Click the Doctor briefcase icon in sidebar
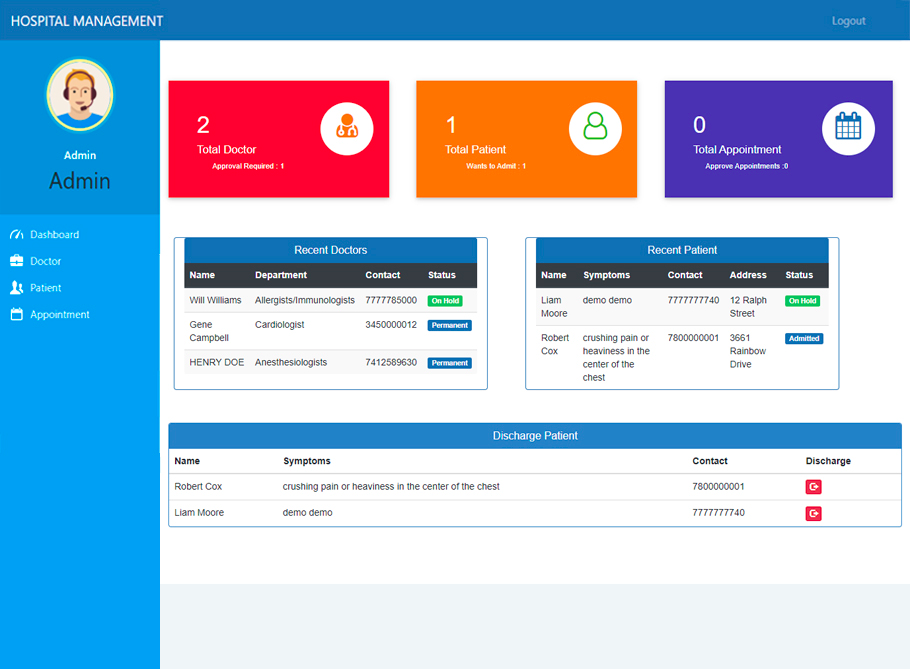The image size is (910, 669). tap(17, 261)
